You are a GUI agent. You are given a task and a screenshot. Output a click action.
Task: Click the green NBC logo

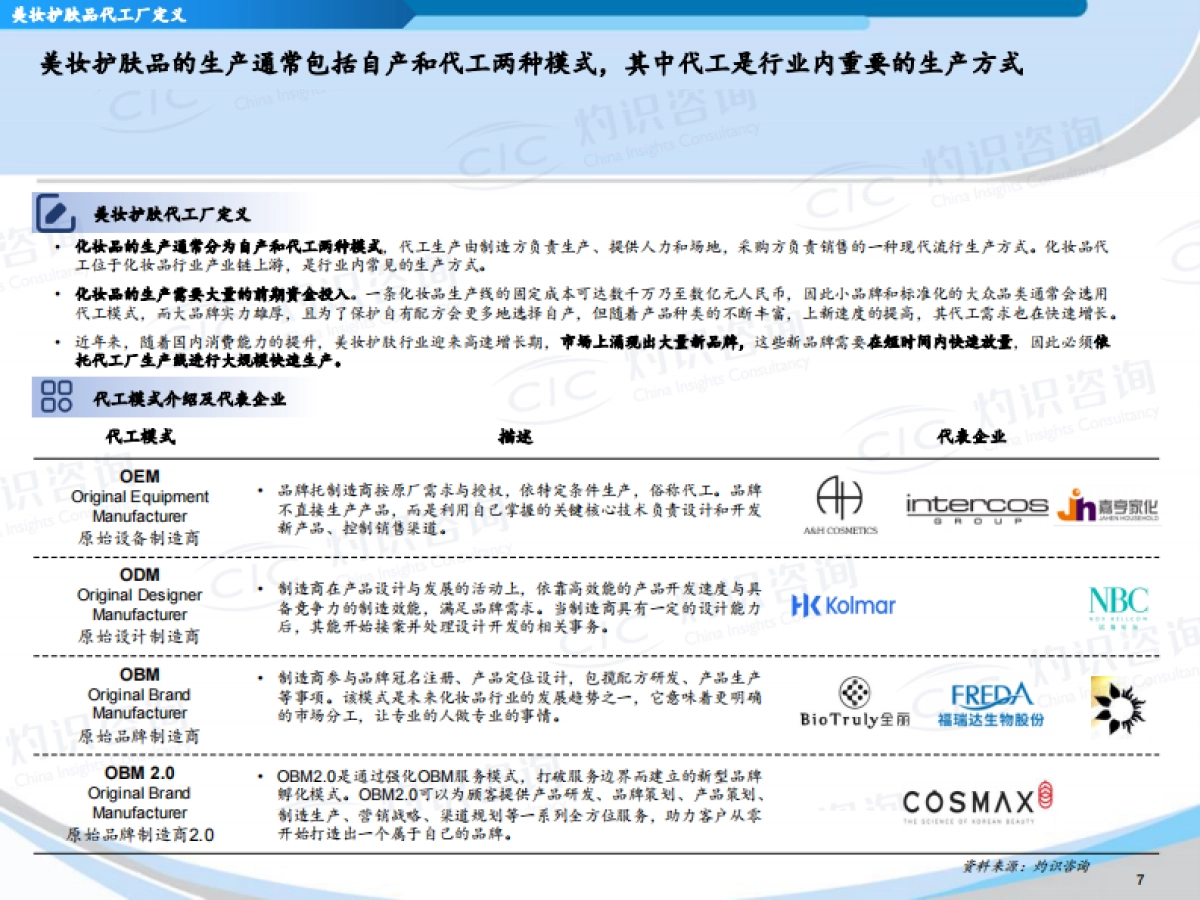[1118, 606]
